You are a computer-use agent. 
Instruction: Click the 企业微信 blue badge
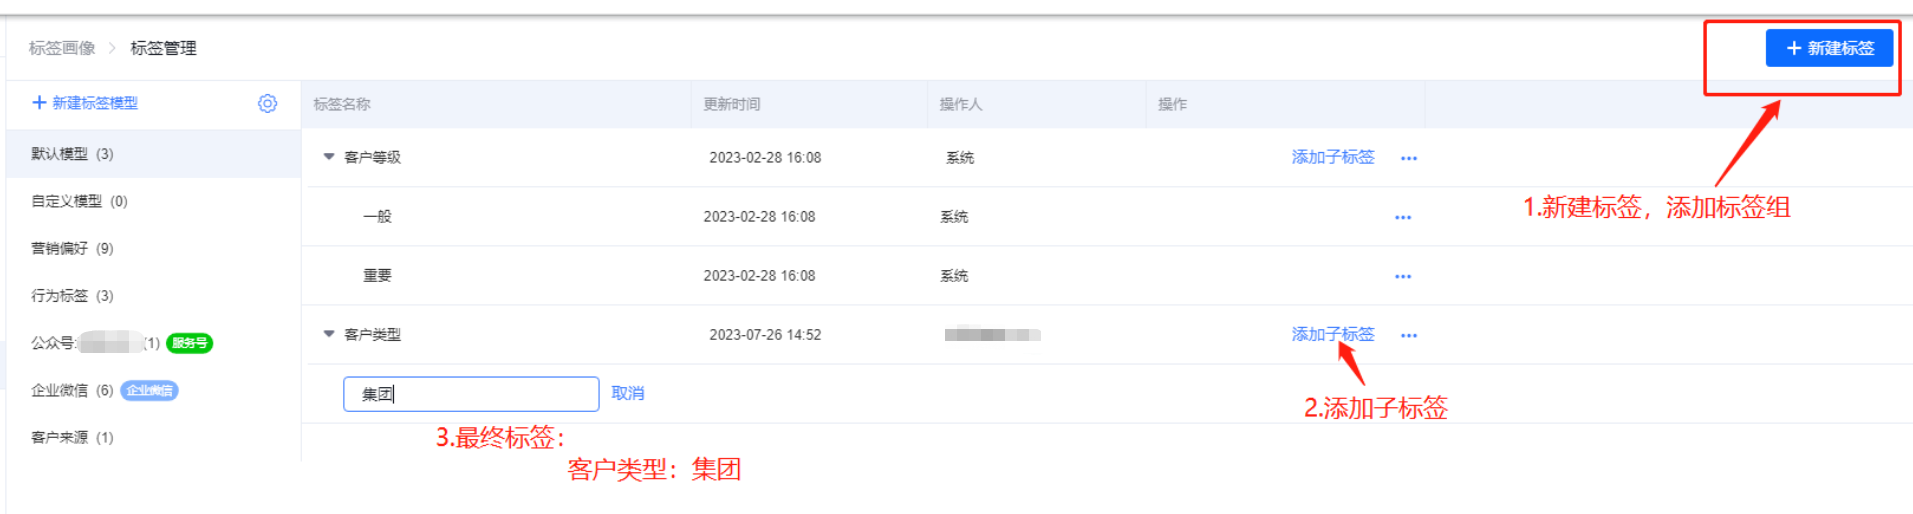click(x=150, y=390)
